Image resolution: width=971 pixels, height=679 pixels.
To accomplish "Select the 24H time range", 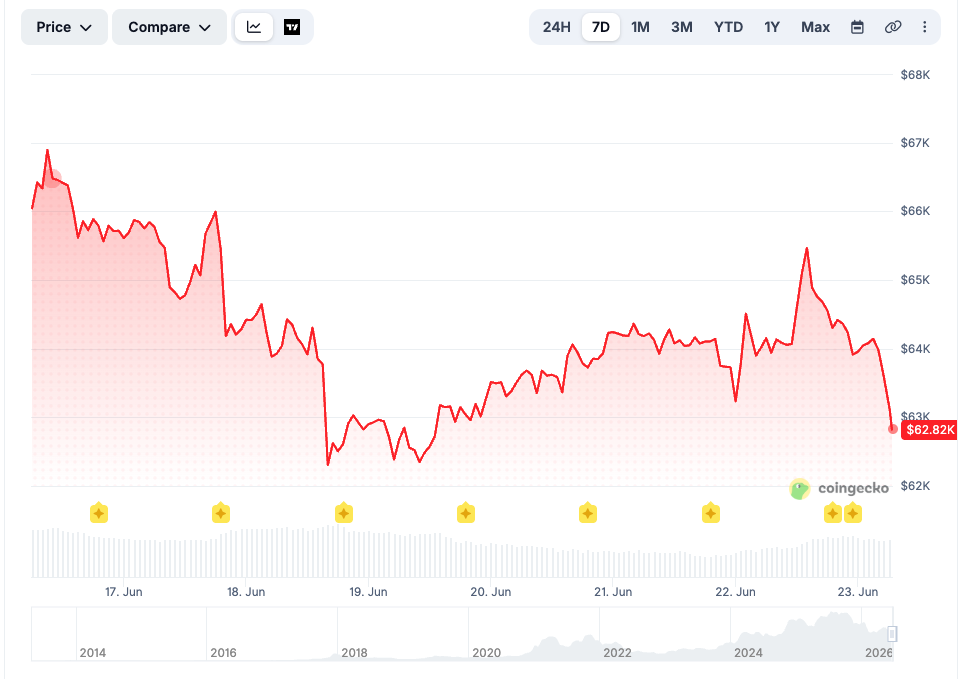I will [x=556, y=27].
